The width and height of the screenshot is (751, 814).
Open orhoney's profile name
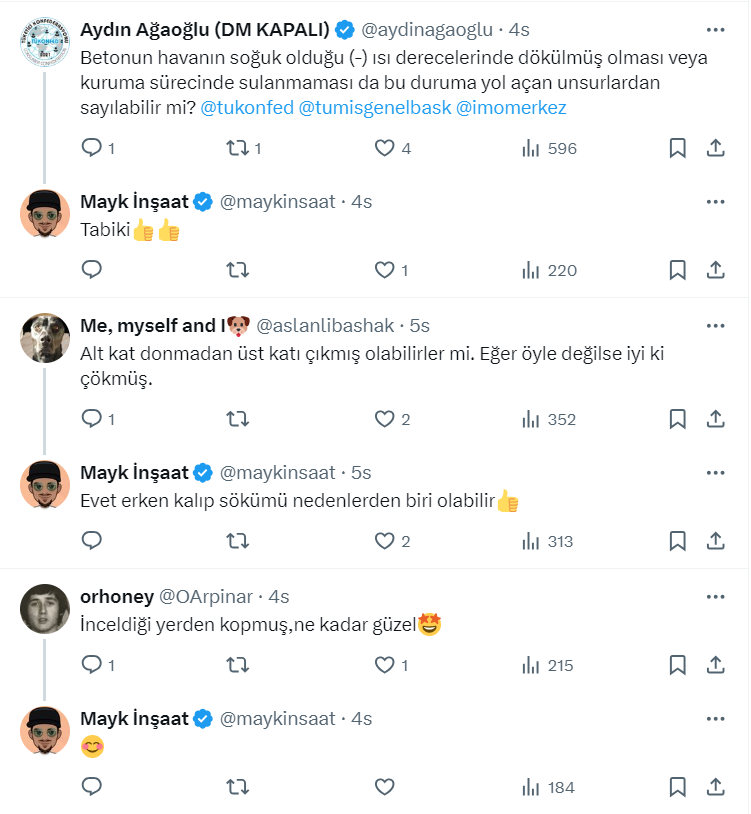116,597
